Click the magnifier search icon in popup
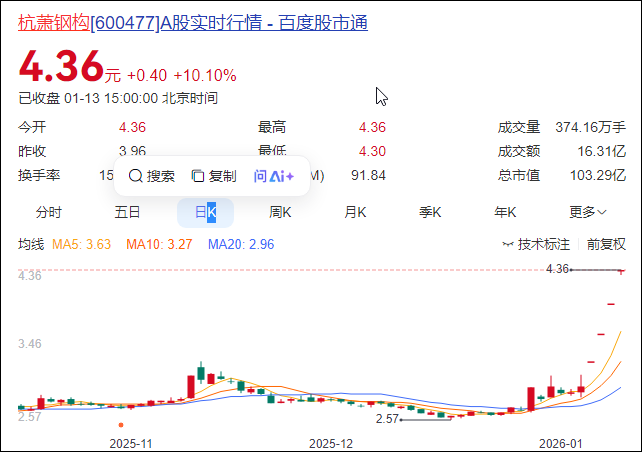The image size is (642, 452). click(136, 176)
